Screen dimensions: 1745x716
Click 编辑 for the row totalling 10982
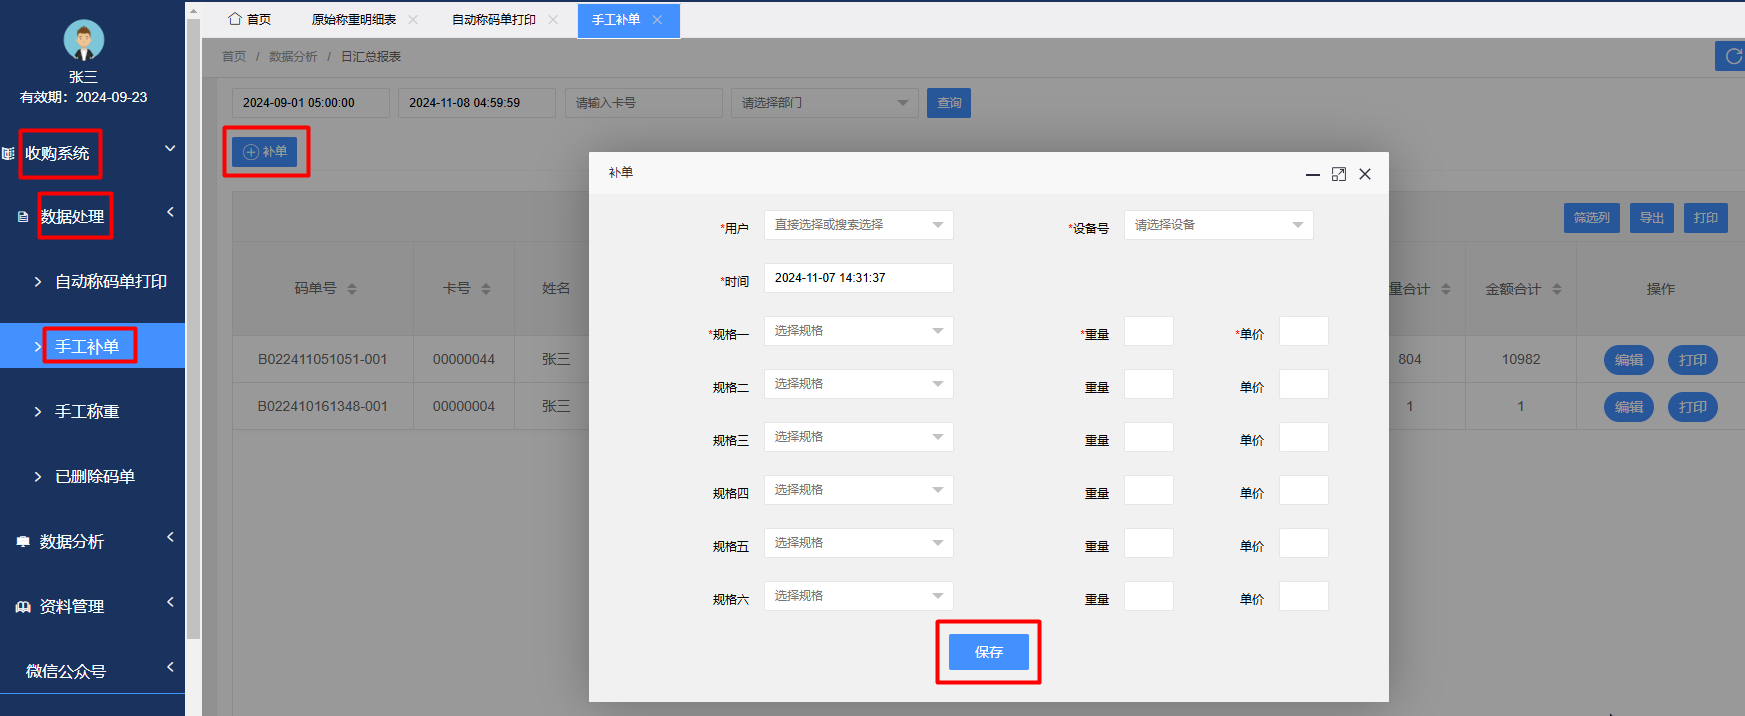tap(1629, 360)
